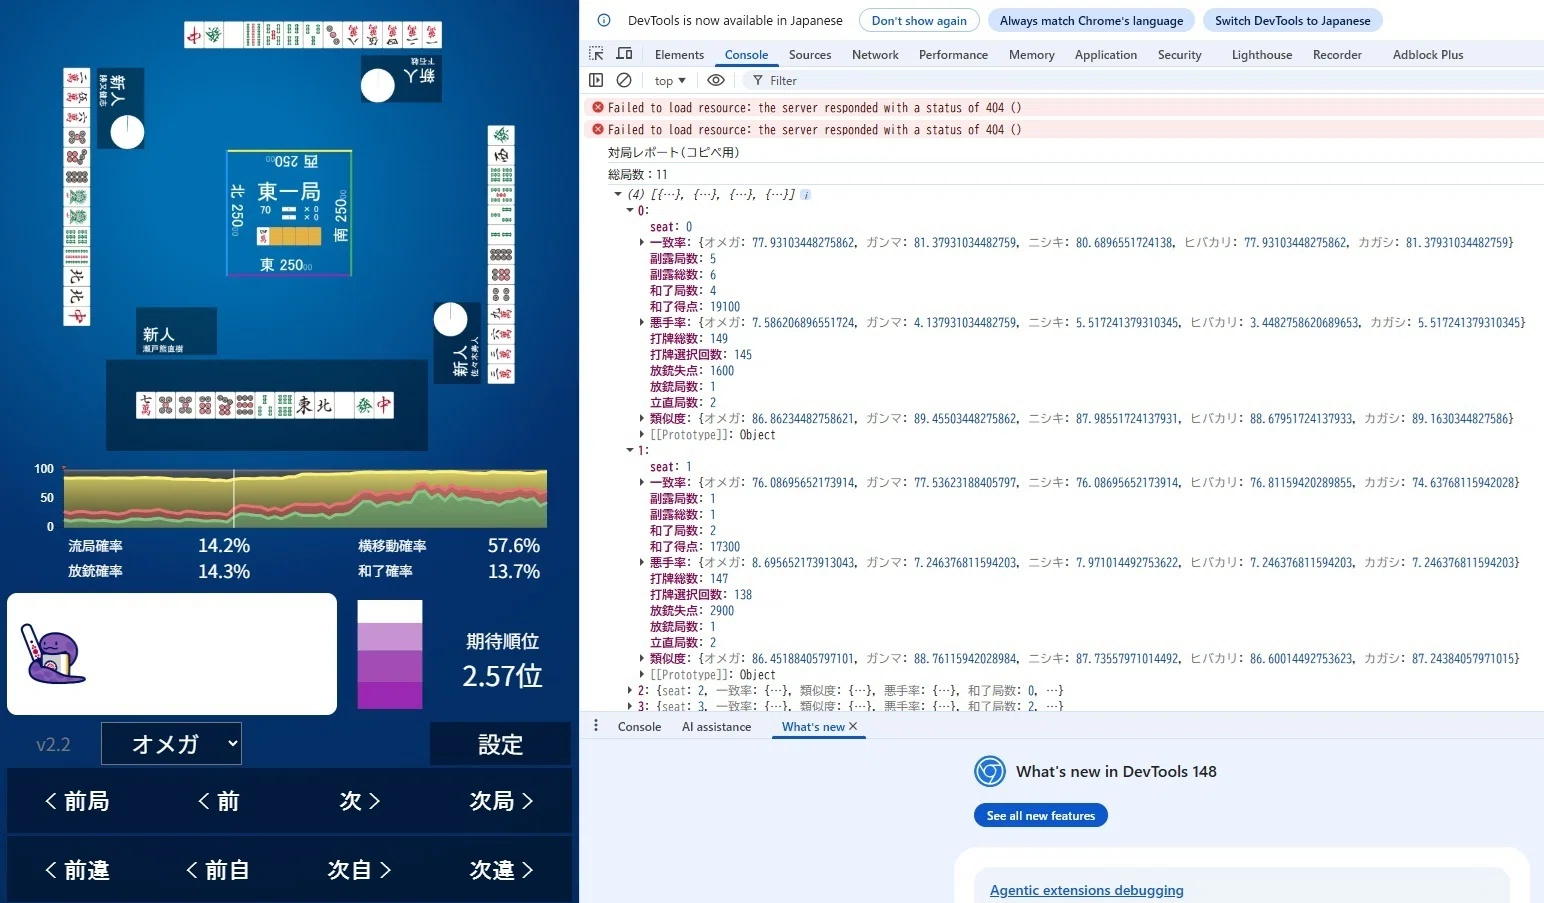The width and height of the screenshot is (1544, 903).
Task: Expand the 3: {seat: 3 row
Action: [630, 706]
